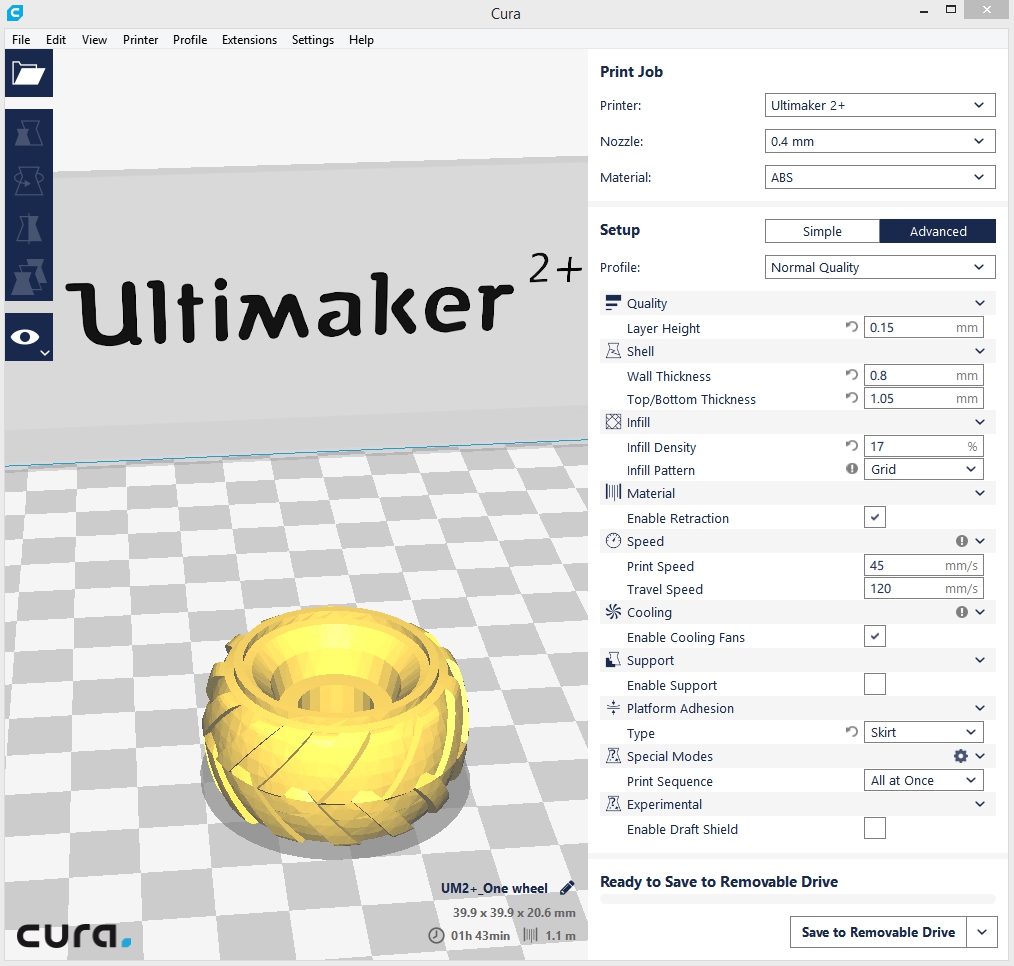Open the Edit menu
Image resolution: width=1014 pixels, height=966 pixels.
point(56,39)
